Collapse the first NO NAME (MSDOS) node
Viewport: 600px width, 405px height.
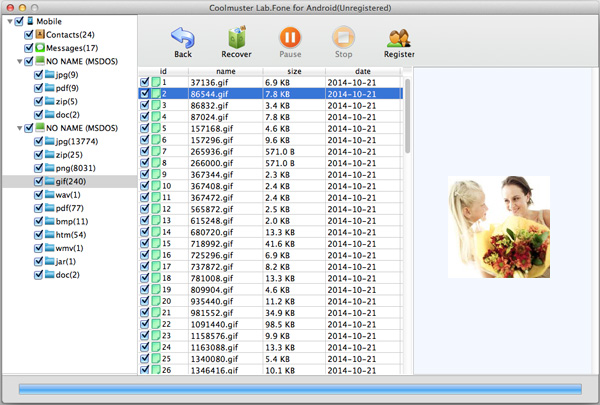(20, 62)
